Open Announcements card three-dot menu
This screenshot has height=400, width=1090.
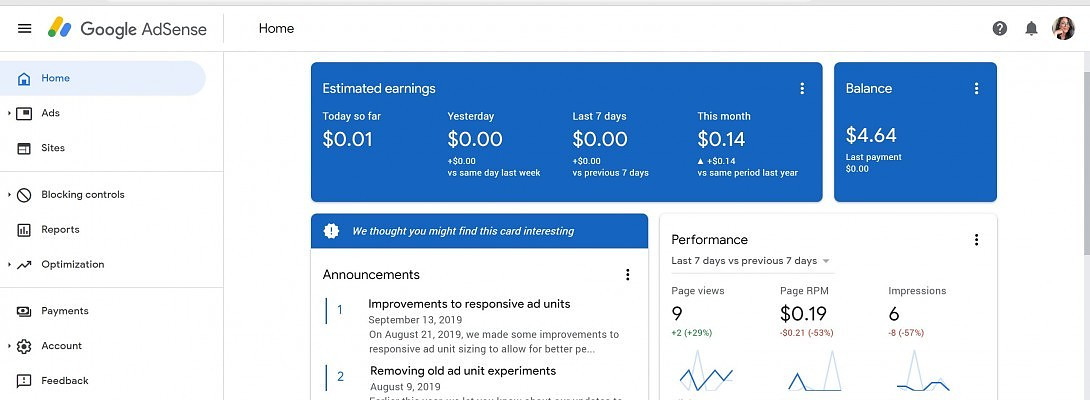coord(628,275)
